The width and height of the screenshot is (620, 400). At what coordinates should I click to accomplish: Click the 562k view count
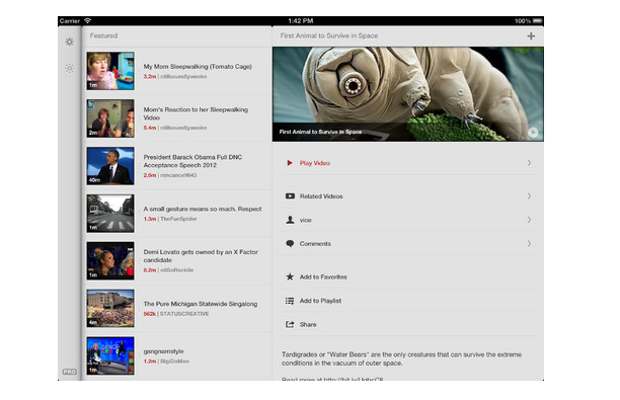tap(149, 313)
